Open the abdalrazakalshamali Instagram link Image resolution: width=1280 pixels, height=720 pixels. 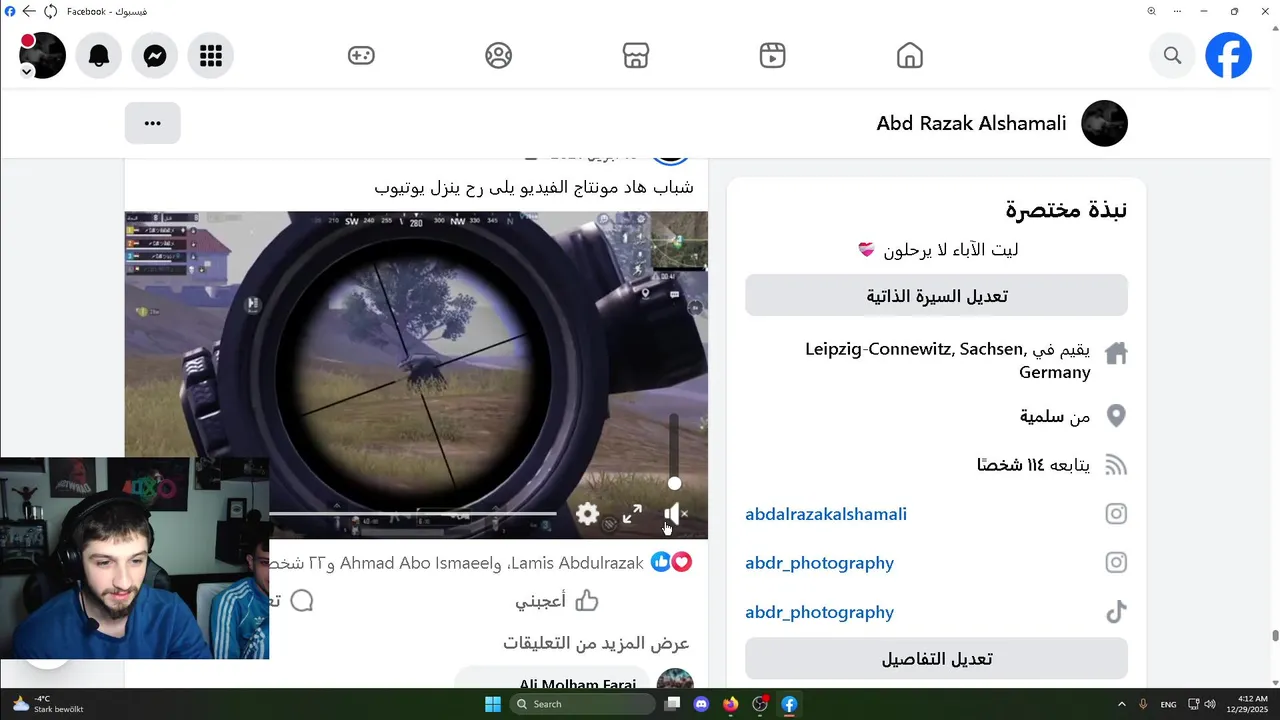click(x=826, y=514)
